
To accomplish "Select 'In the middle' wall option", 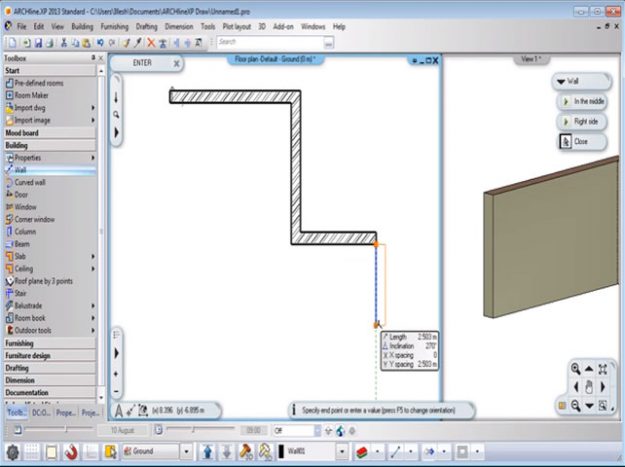I will [x=588, y=102].
